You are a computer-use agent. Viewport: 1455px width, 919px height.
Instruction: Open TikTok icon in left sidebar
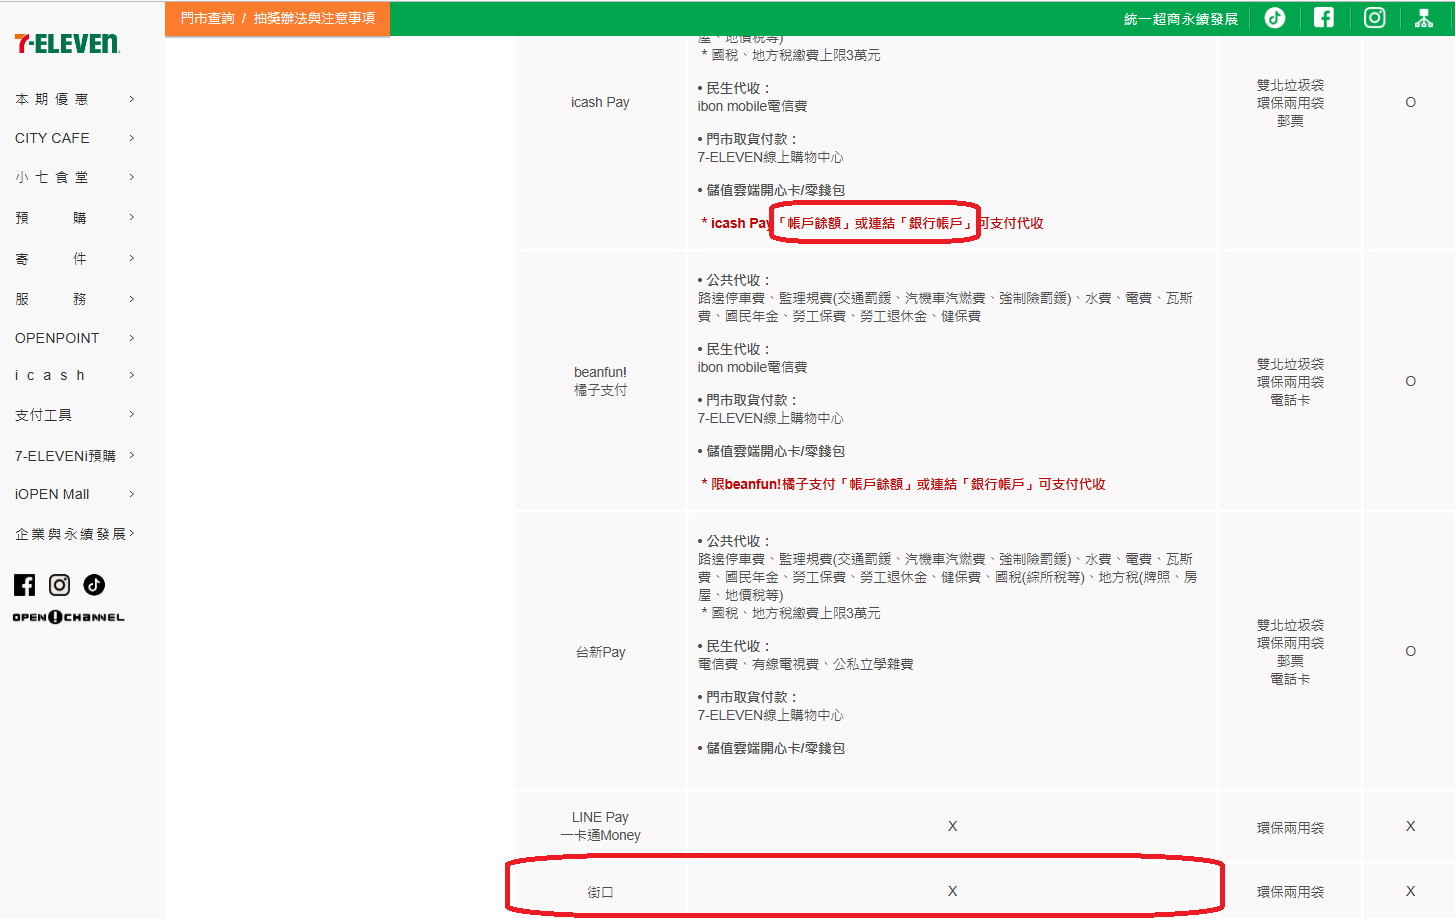pos(94,585)
